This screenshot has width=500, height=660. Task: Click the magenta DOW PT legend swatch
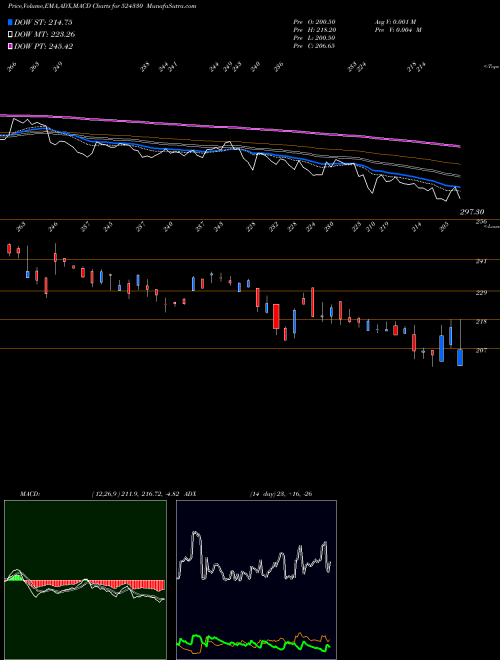coord(11,47)
